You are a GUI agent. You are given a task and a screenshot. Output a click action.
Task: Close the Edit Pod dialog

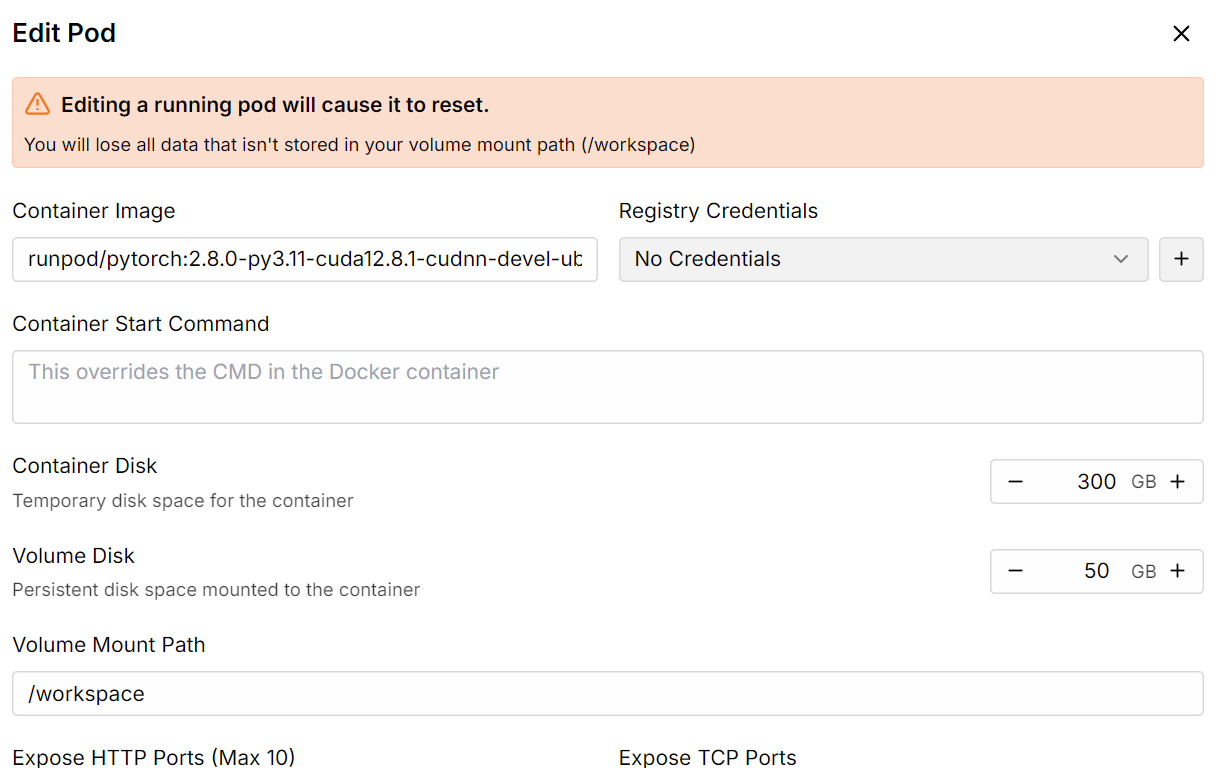(x=1181, y=34)
